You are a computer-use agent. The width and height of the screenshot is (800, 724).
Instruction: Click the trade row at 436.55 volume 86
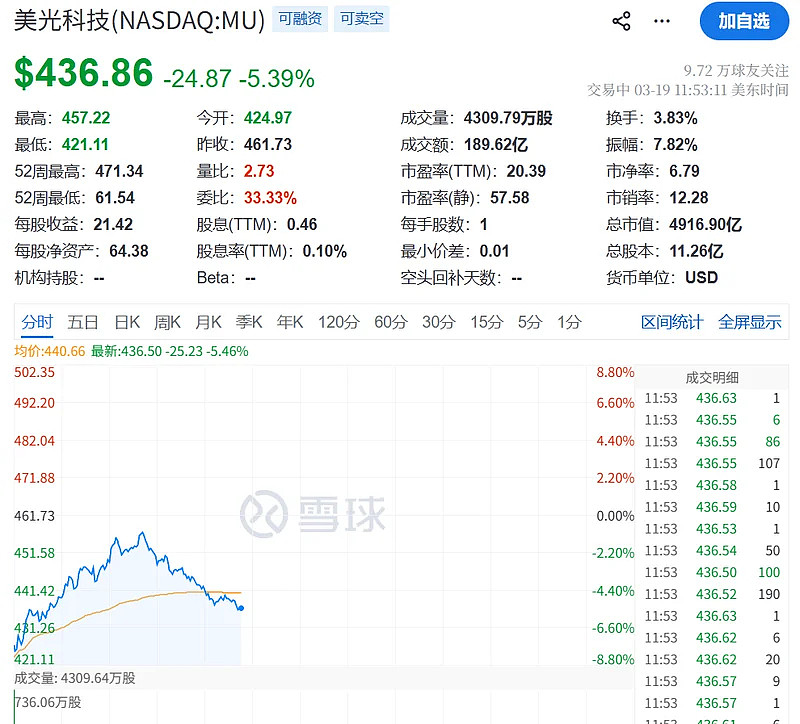point(712,441)
